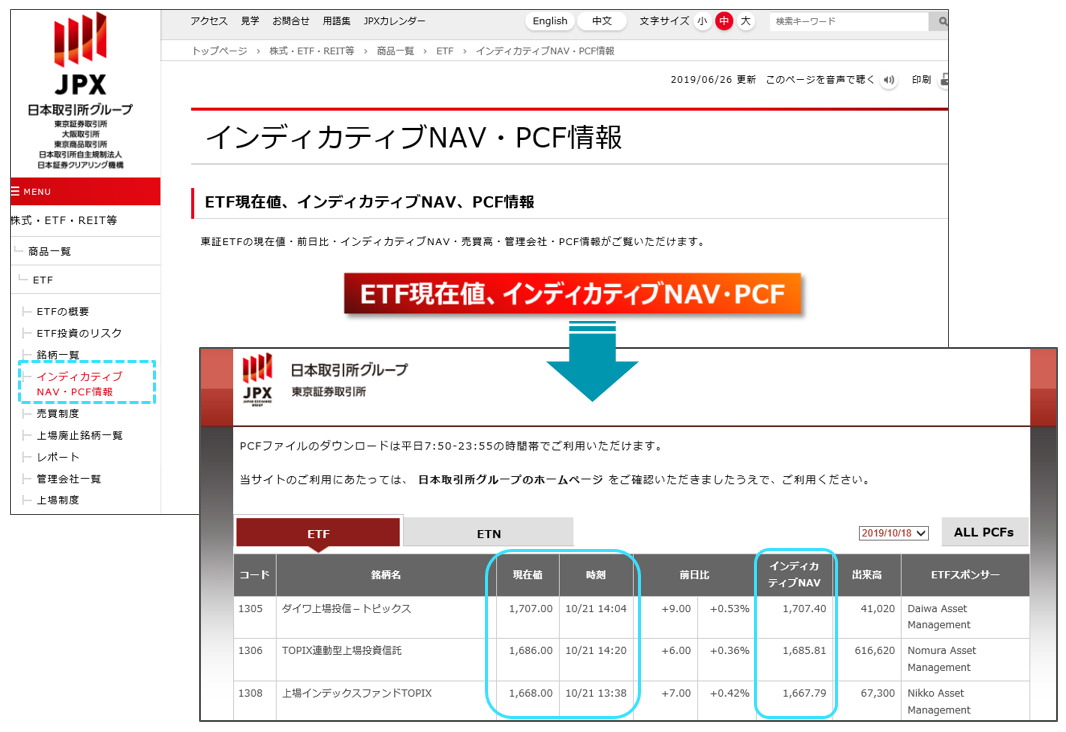Set text size to 大
Viewport: 1066px width, 732px height.
[x=746, y=21]
